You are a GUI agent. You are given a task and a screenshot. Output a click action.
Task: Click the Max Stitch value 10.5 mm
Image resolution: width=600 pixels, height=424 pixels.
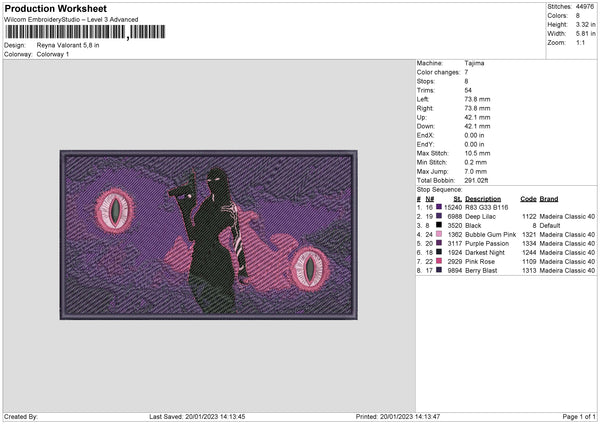coord(477,153)
